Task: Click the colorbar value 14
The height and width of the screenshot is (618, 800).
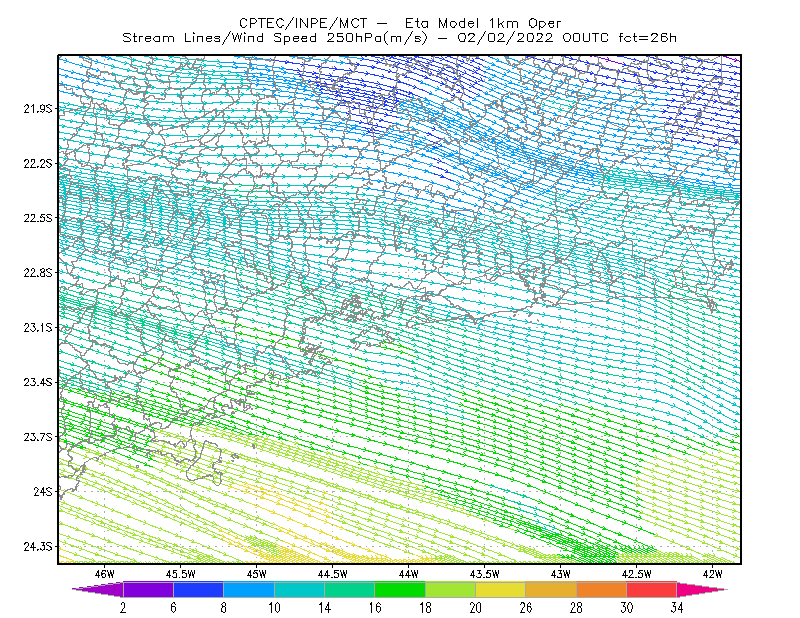Action: pos(324,608)
